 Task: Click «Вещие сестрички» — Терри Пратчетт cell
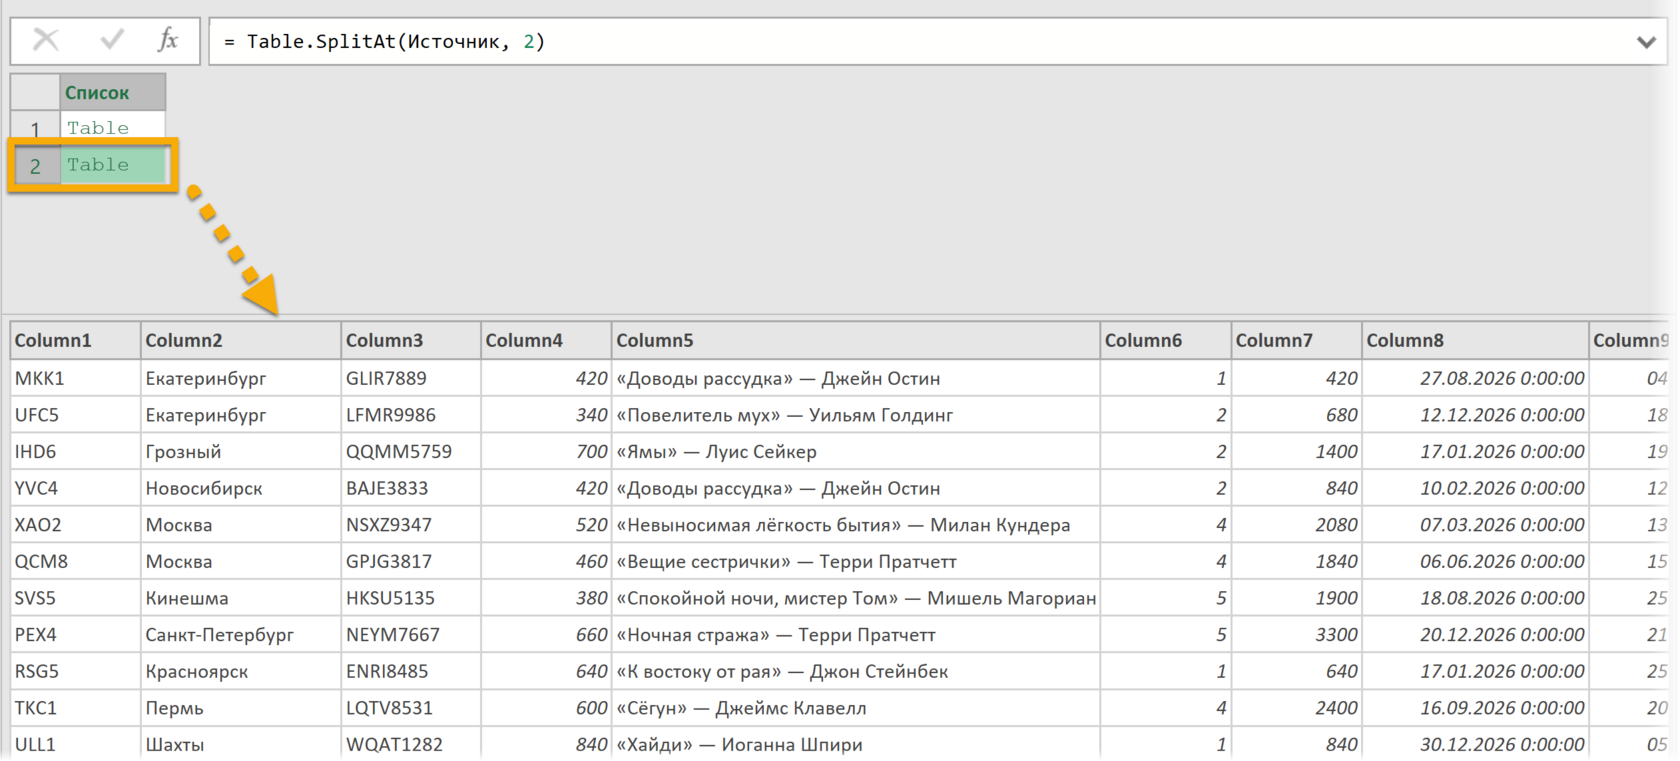(856, 562)
